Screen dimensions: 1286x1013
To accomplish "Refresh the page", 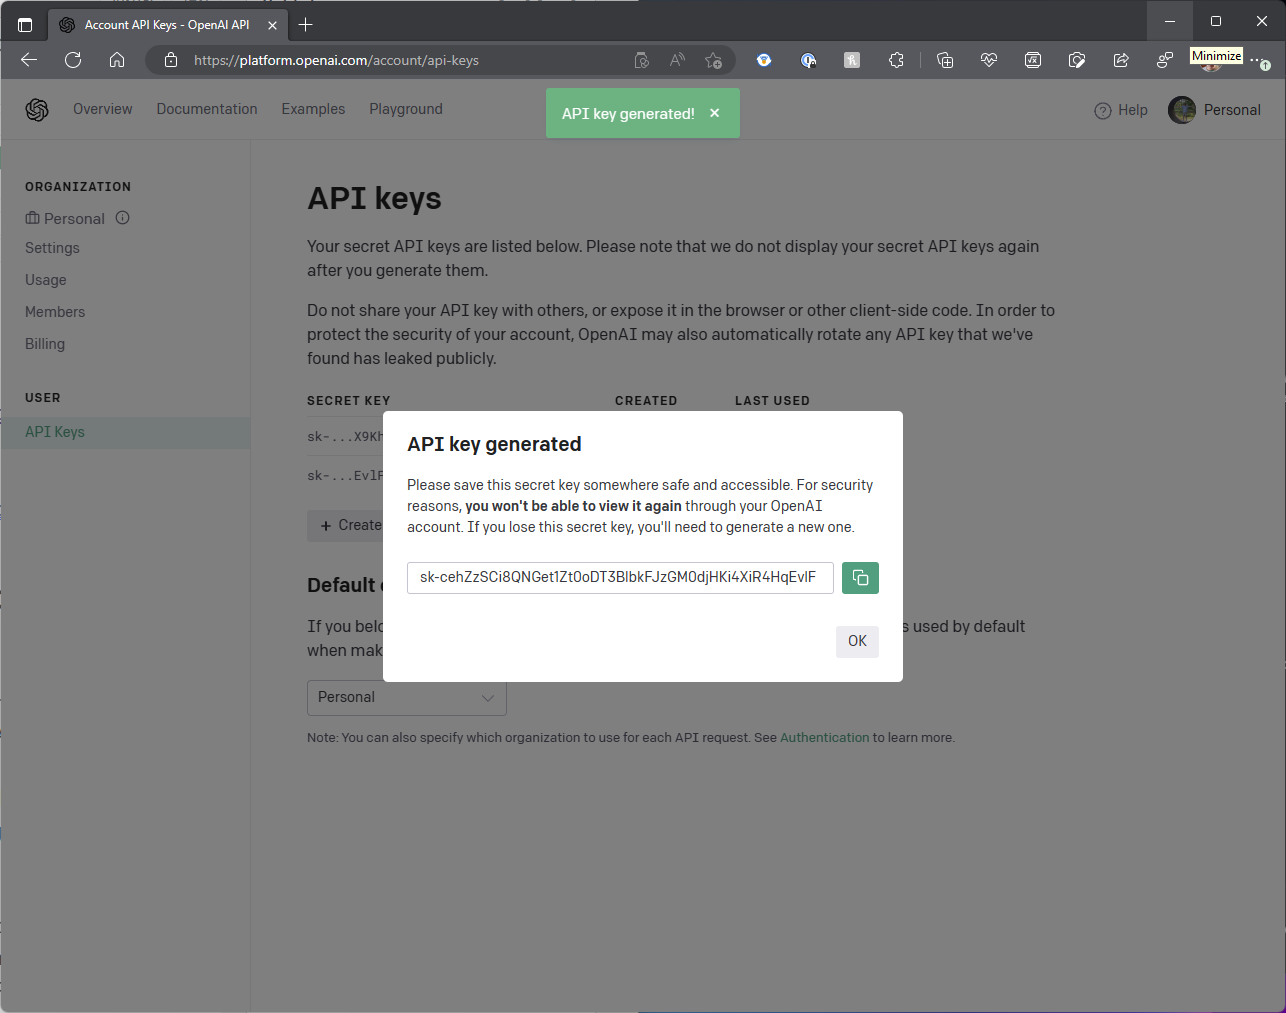I will point(73,60).
